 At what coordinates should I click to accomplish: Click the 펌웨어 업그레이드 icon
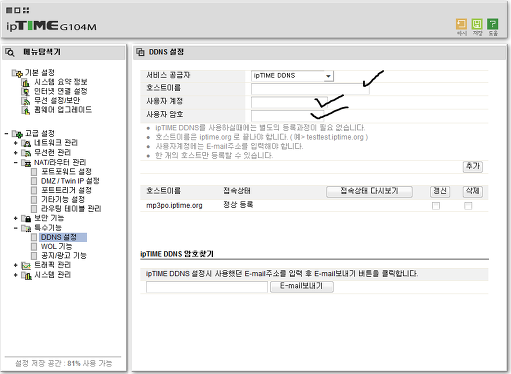point(26,110)
